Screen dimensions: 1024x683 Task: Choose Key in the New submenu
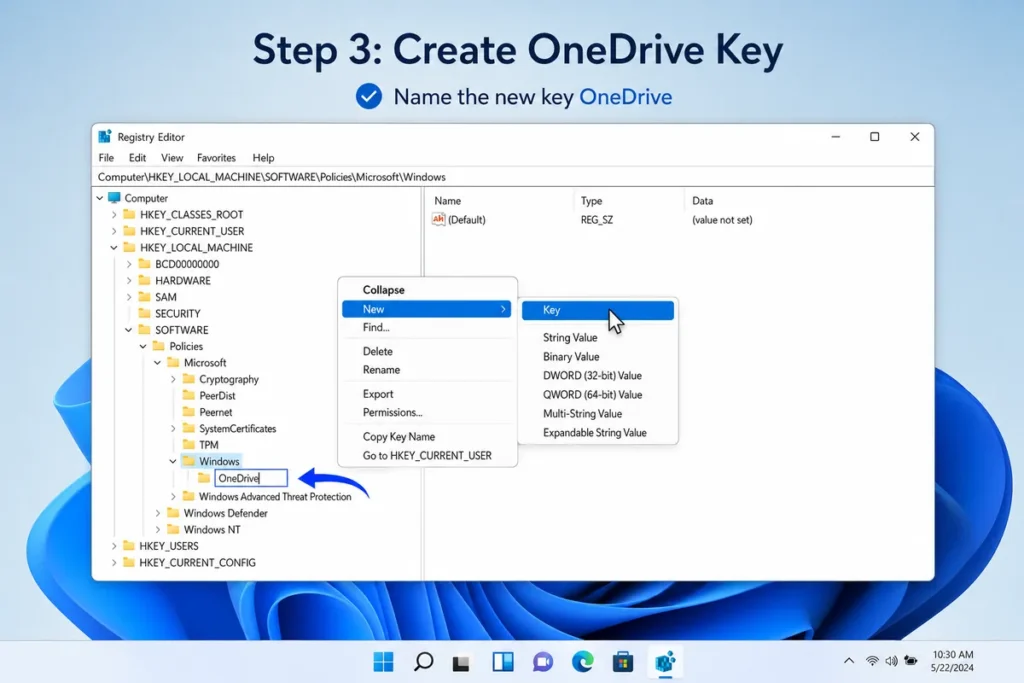pos(598,310)
